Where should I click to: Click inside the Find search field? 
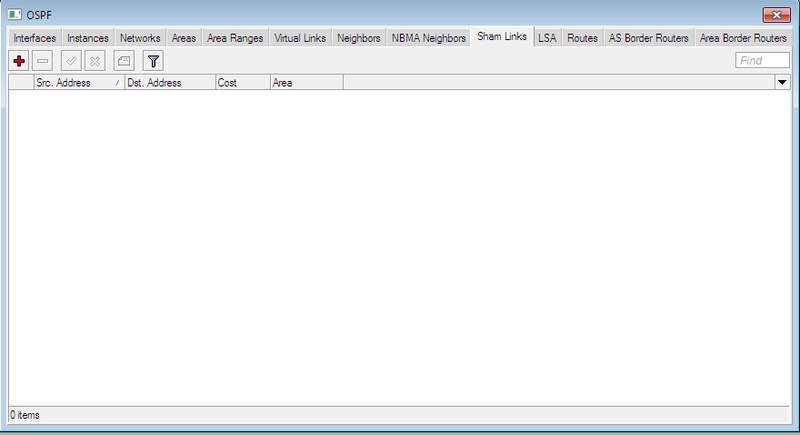762,60
